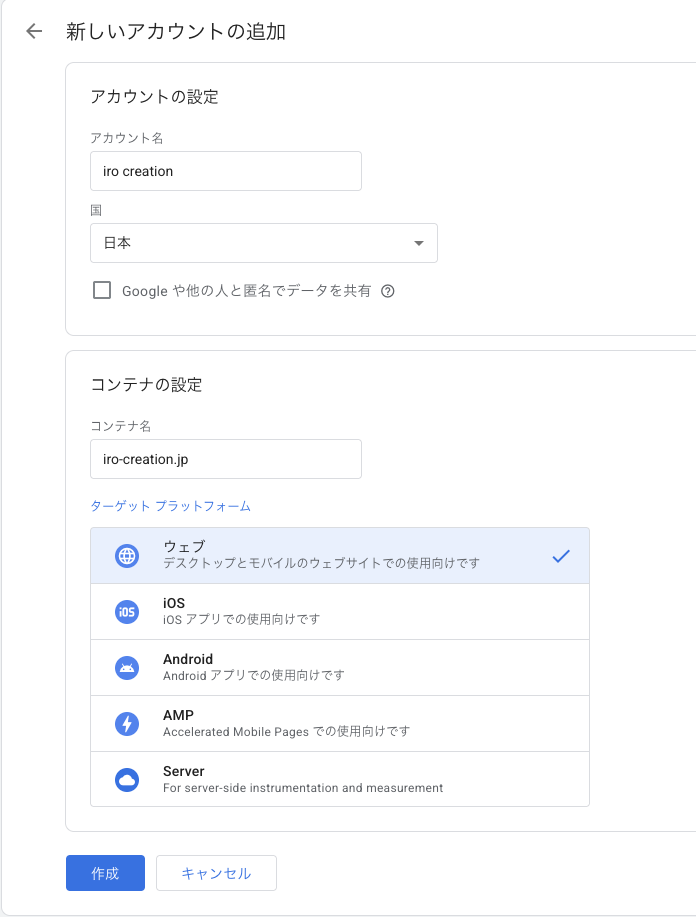Focus the コンテナ名 field with iro-creation.jp

(x=225, y=459)
